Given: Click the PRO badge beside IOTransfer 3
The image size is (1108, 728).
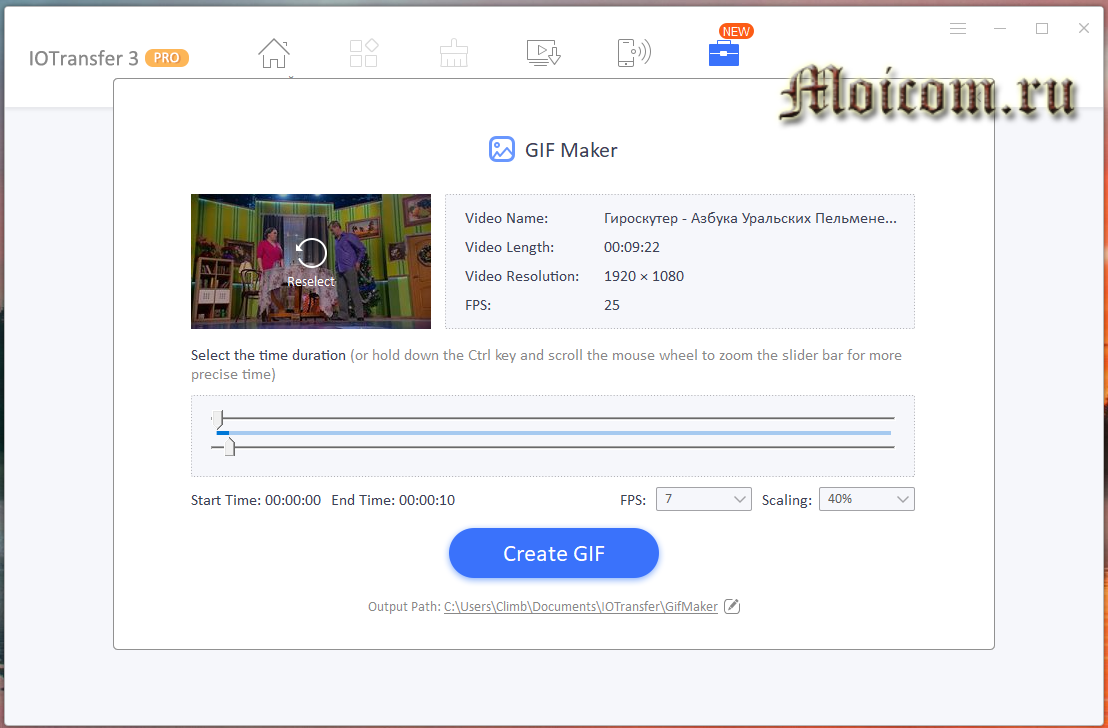Looking at the screenshot, I should 167,58.
